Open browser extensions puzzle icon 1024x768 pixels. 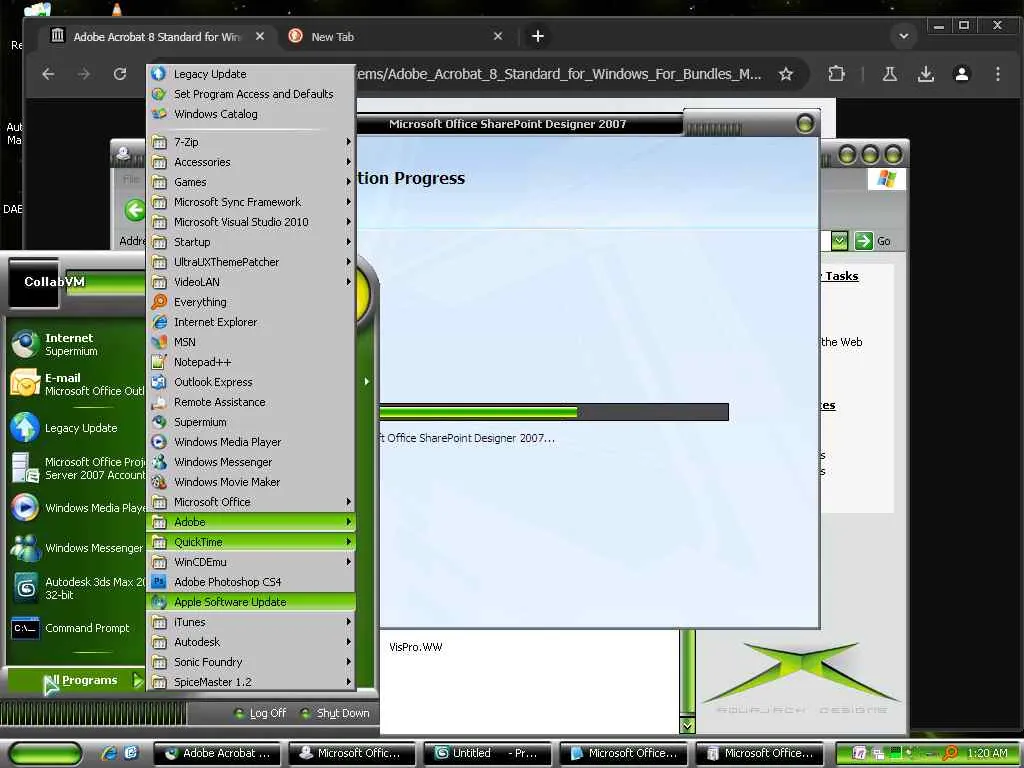837,74
